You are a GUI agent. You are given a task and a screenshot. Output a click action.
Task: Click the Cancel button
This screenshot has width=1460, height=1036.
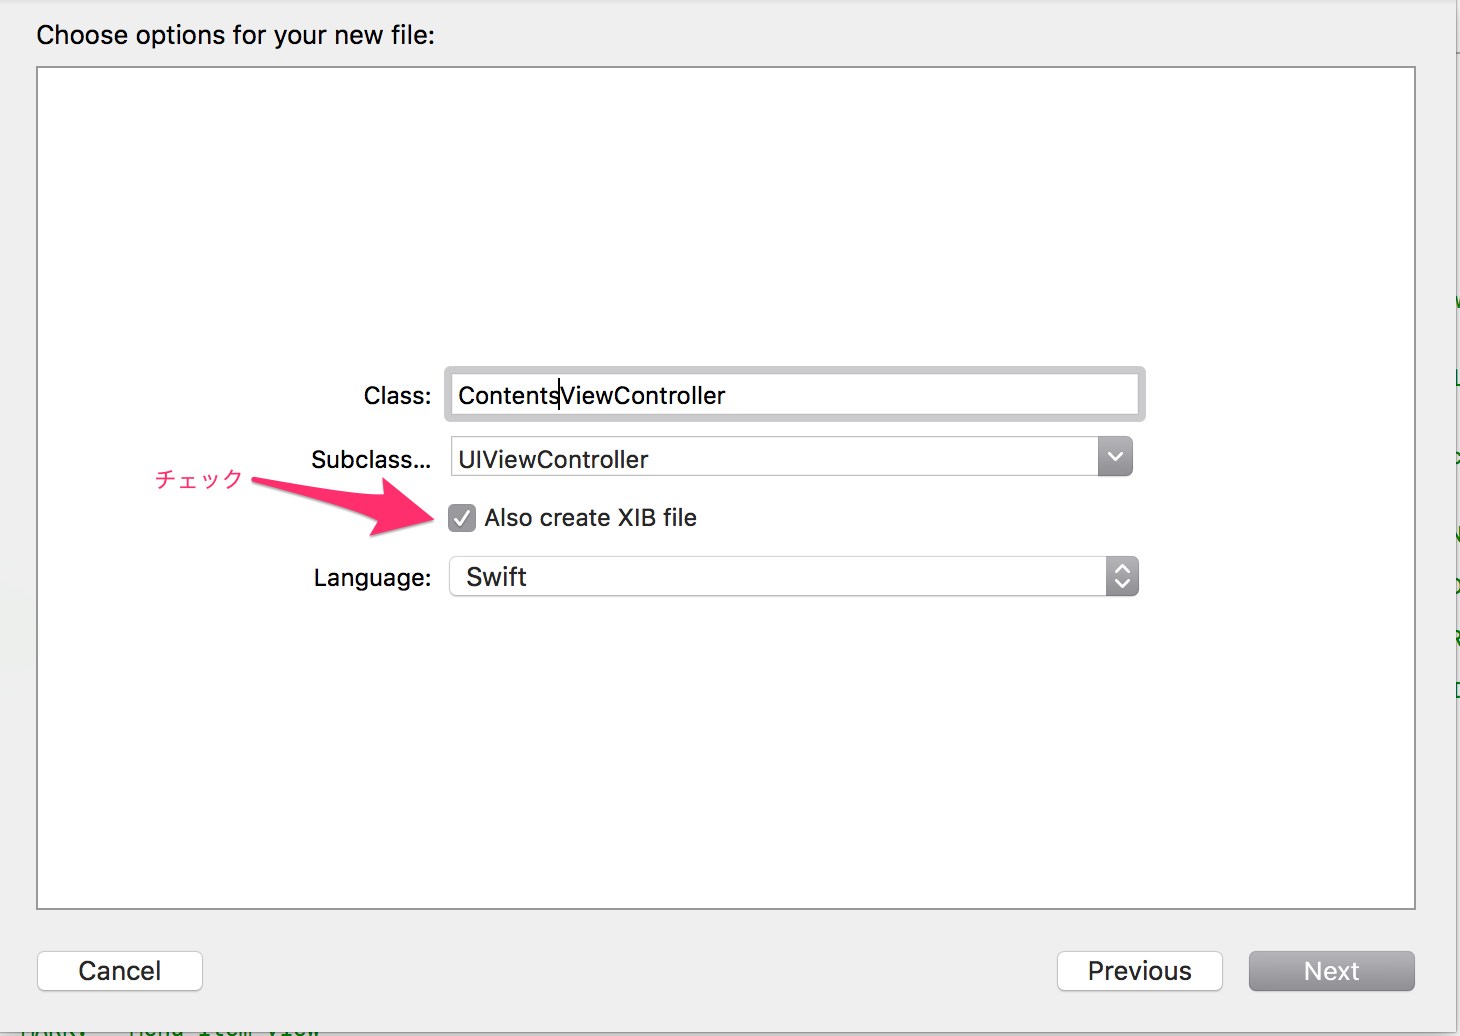[120, 971]
